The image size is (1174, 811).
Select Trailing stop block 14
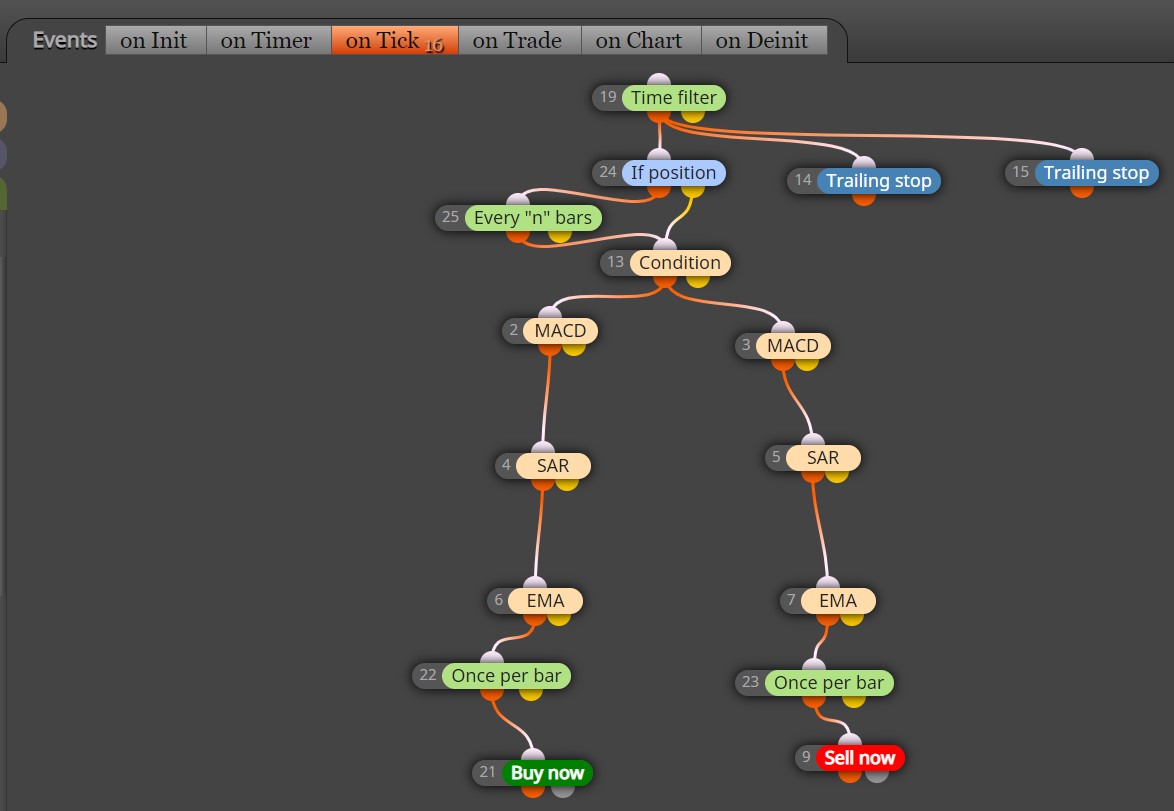tap(879, 181)
